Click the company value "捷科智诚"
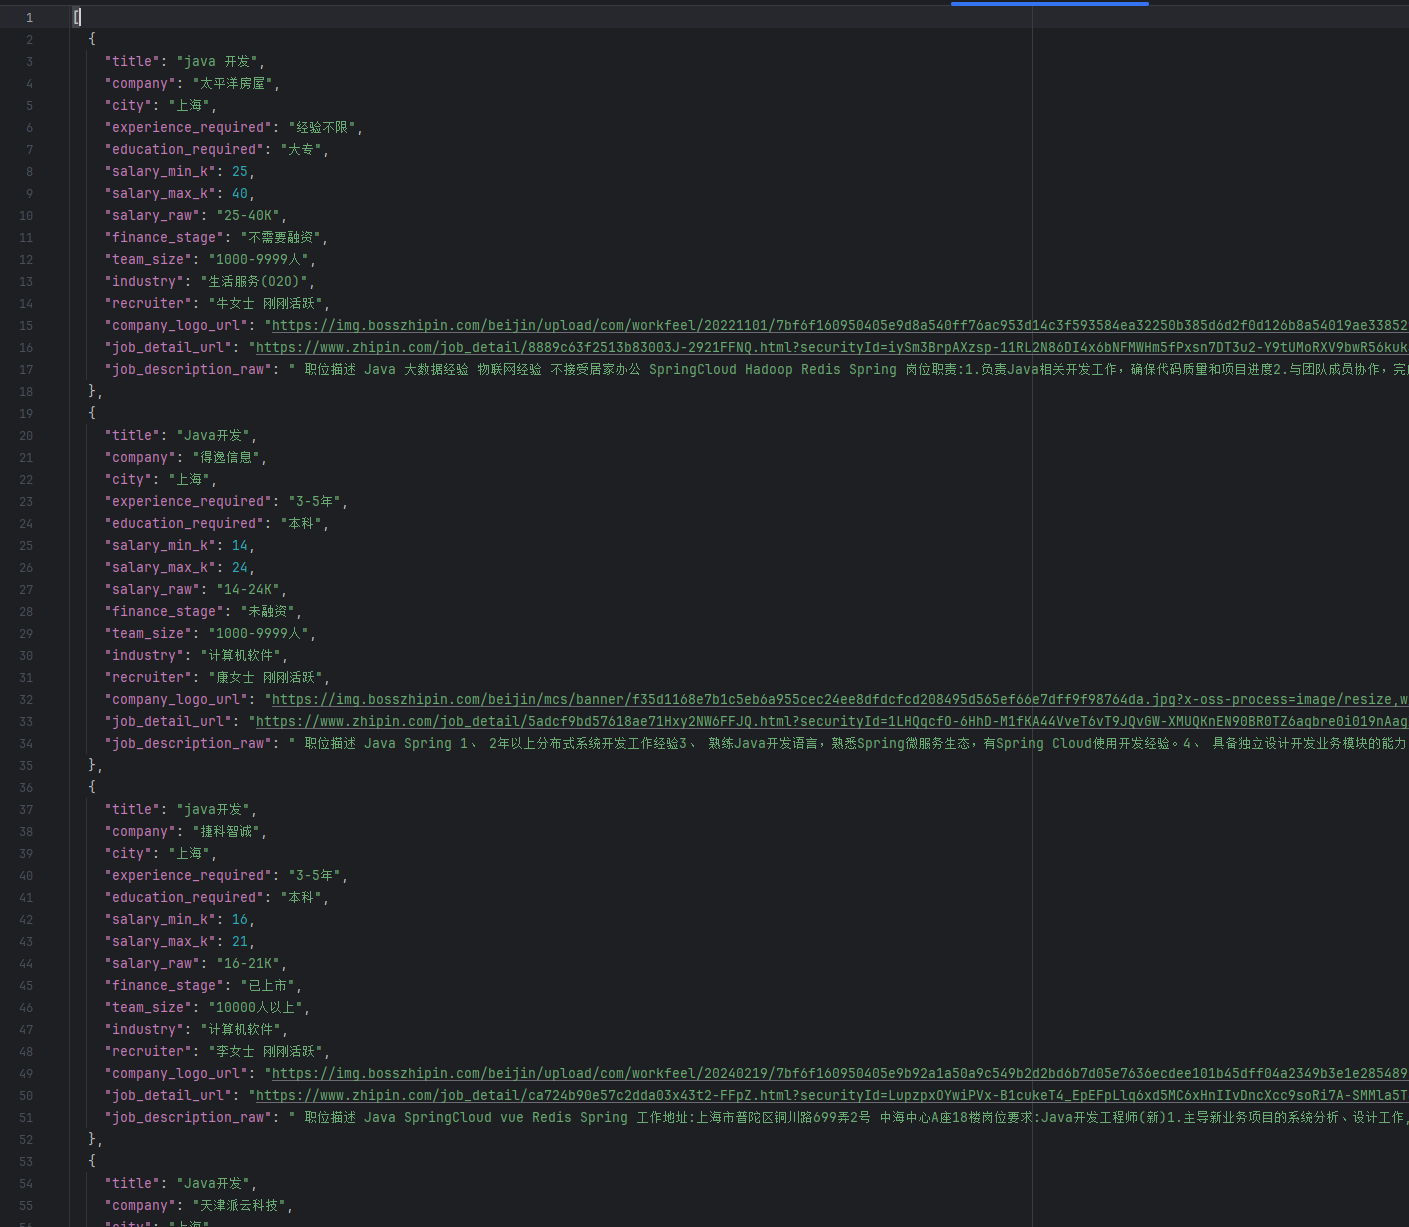Image resolution: width=1409 pixels, height=1227 pixels. 225,831
